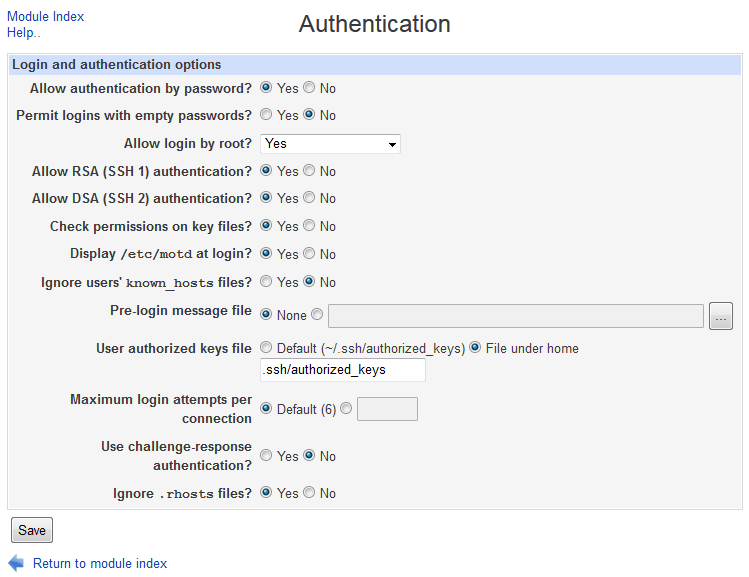The width and height of the screenshot is (749, 577).
Task: Open the Allow login by root dropdown
Action: tap(330, 144)
